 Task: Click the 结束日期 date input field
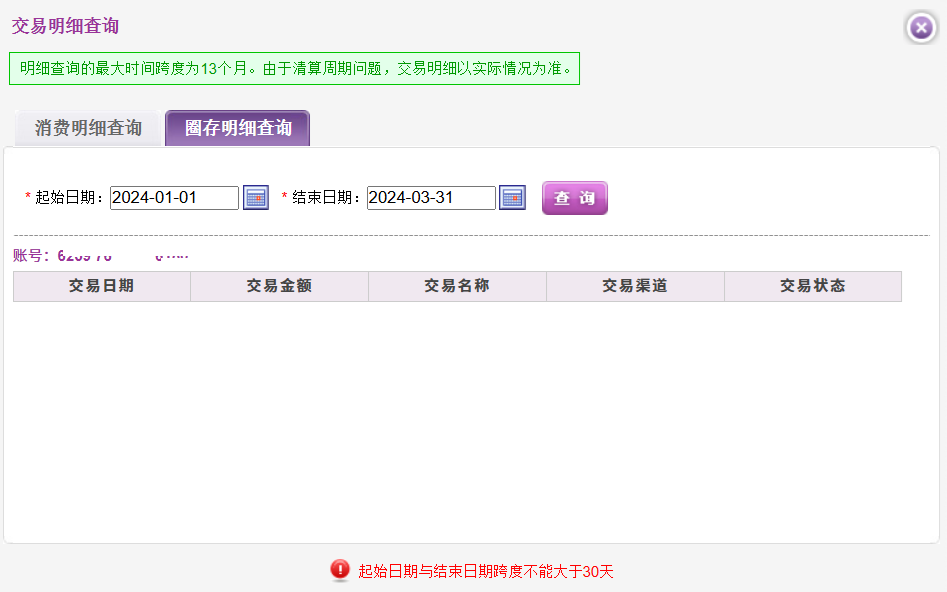click(431, 198)
